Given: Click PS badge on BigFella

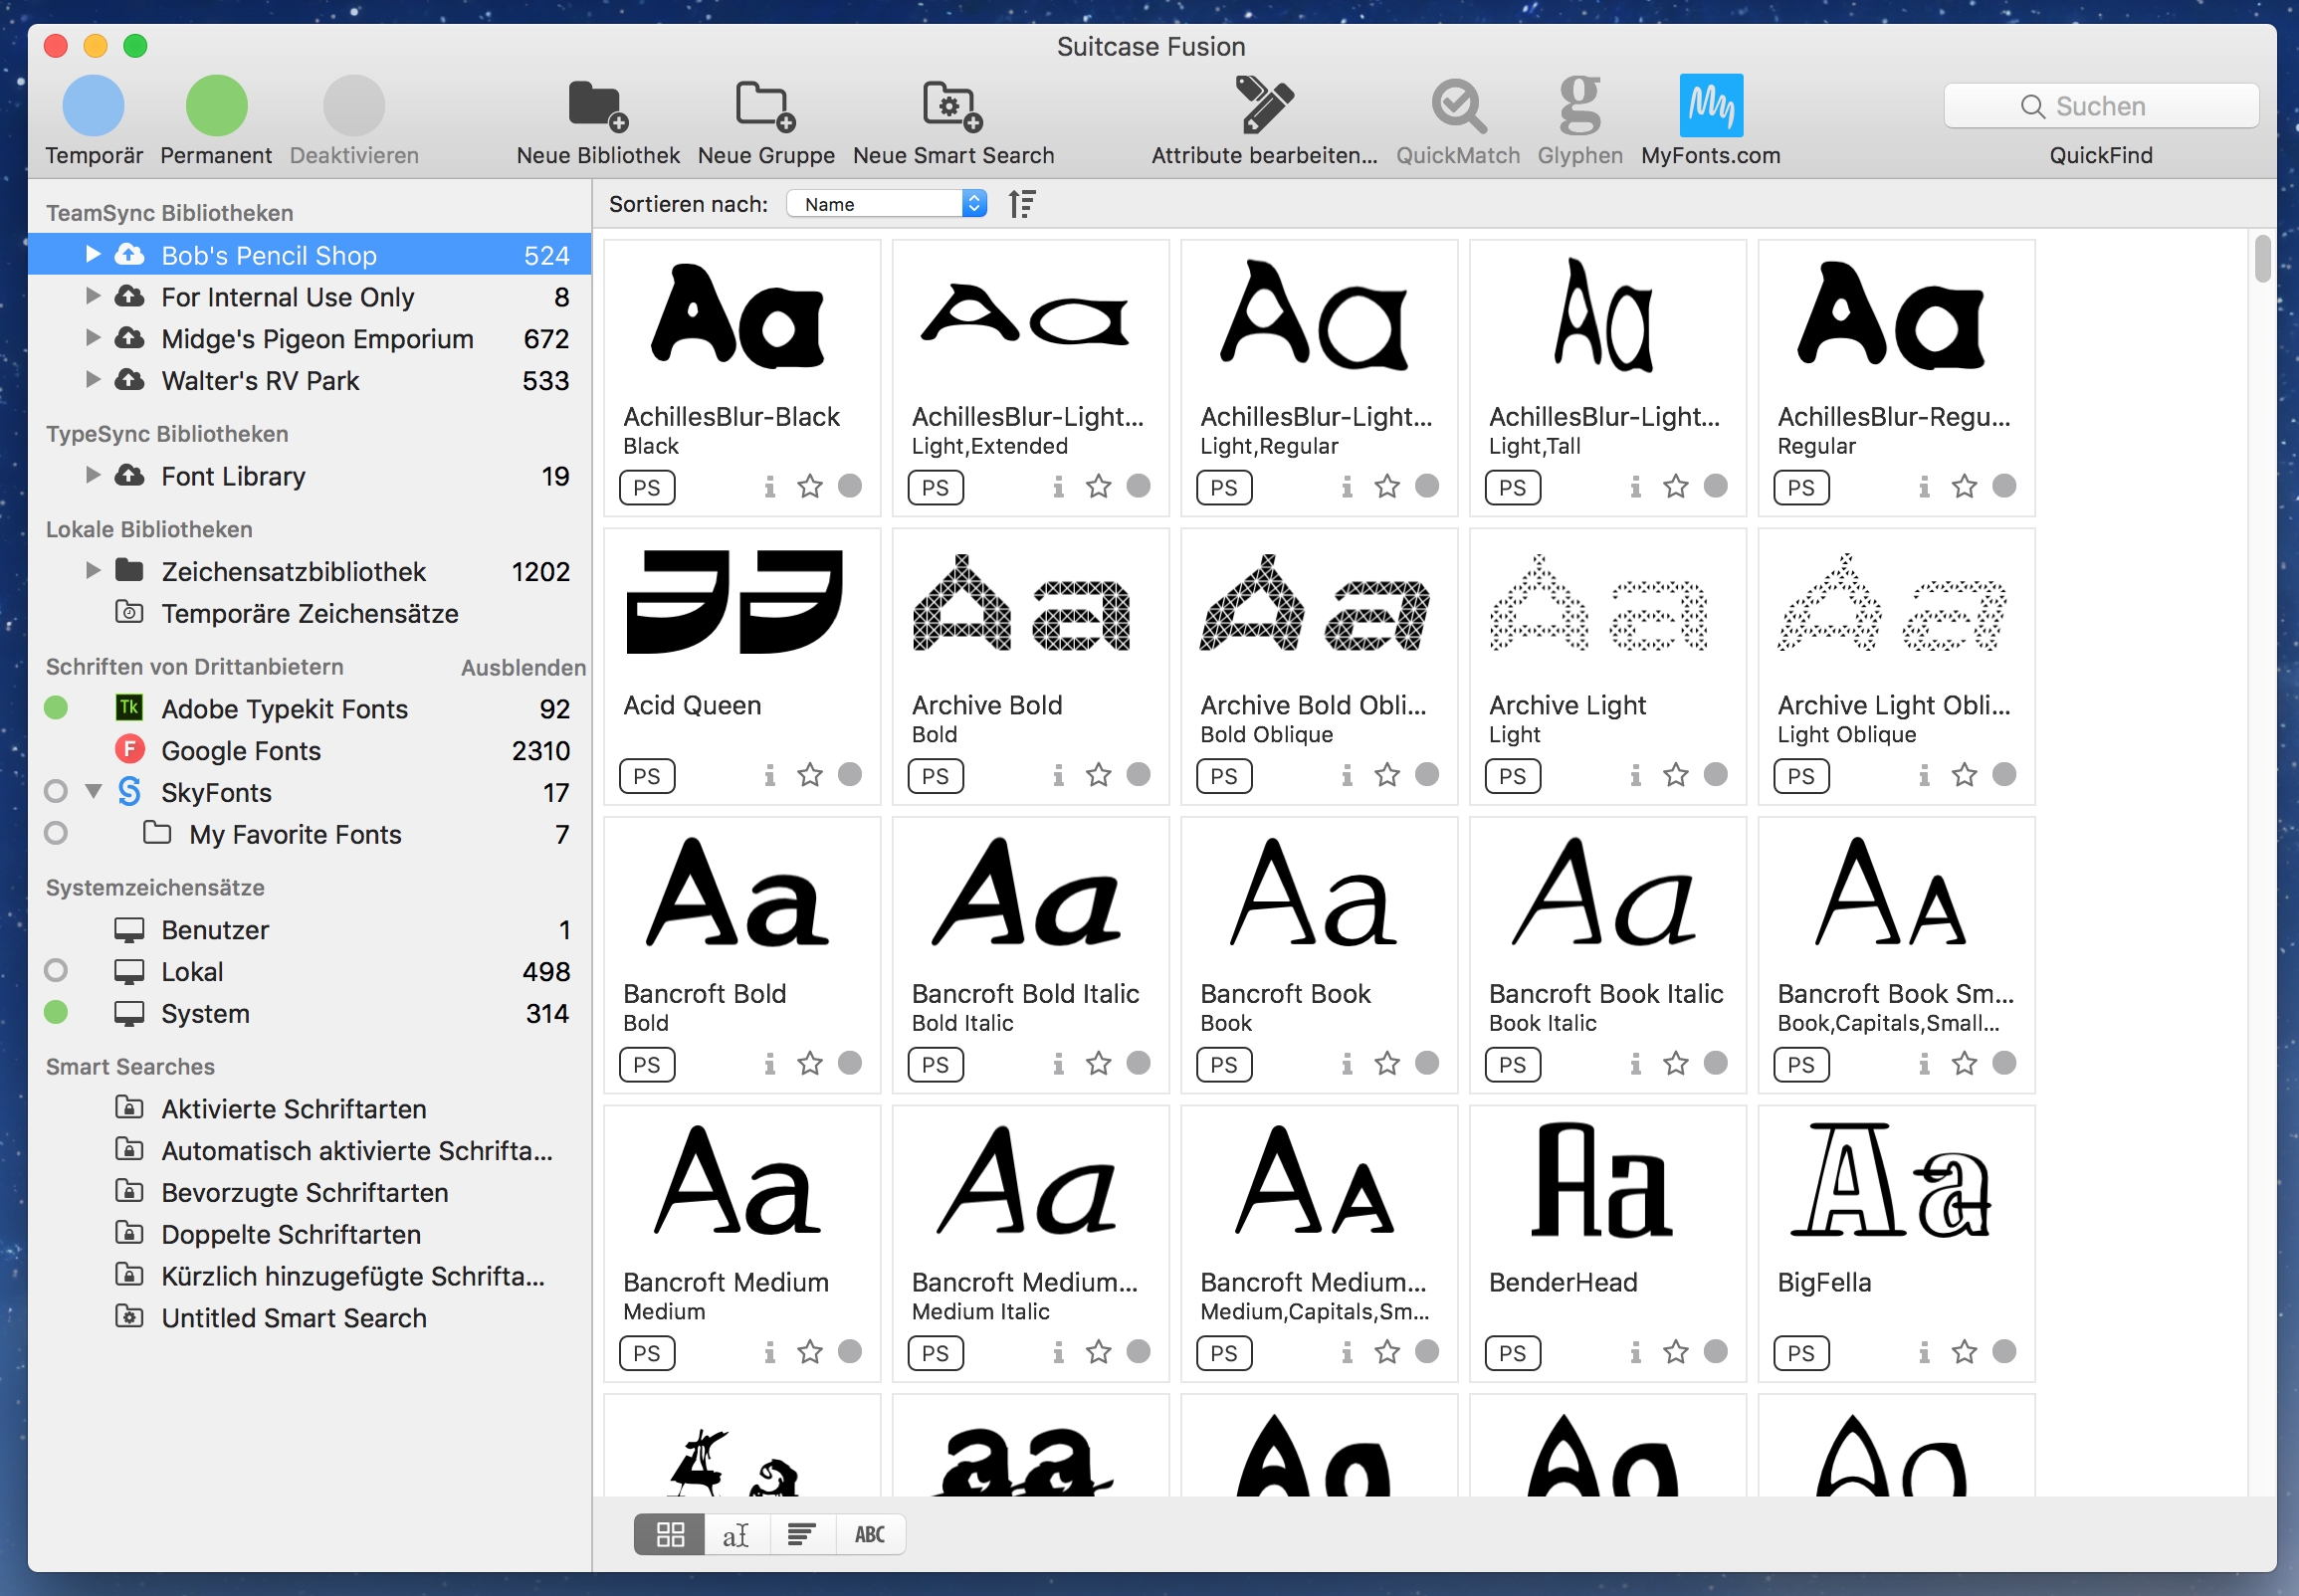Looking at the screenshot, I should [x=1801, y=1353].
